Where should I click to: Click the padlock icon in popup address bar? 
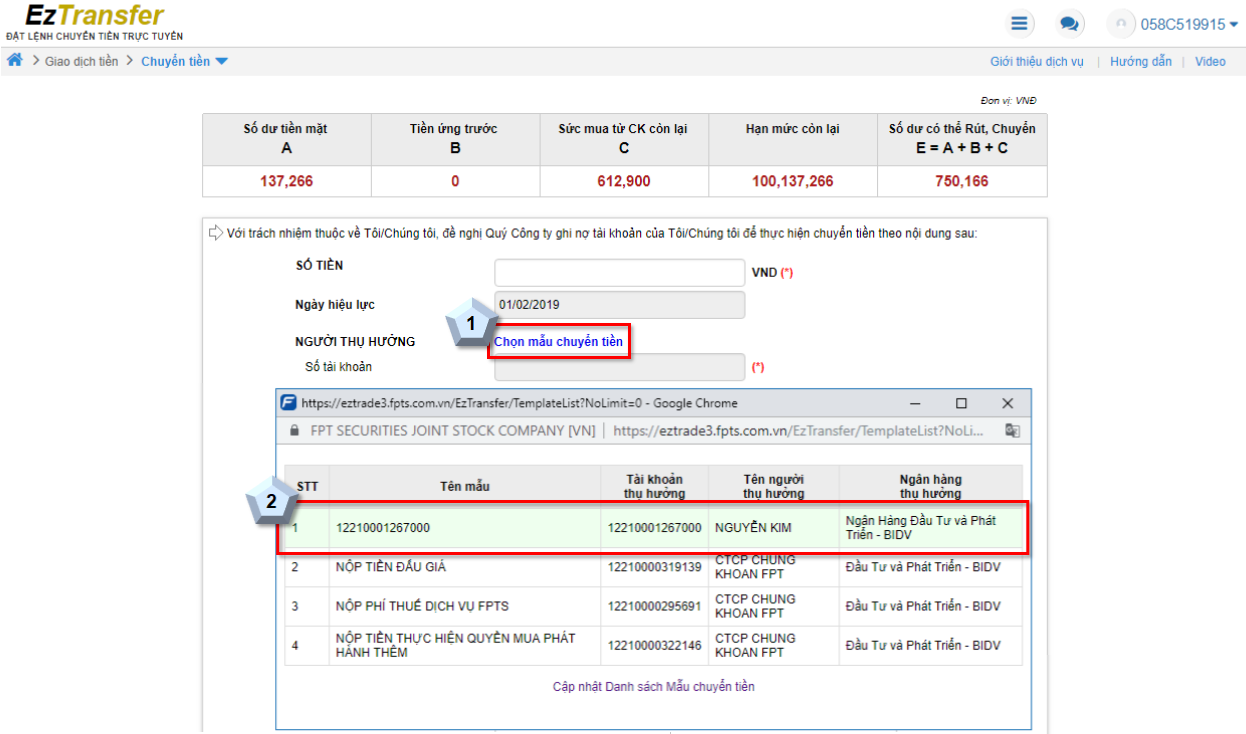click(294, 430)
